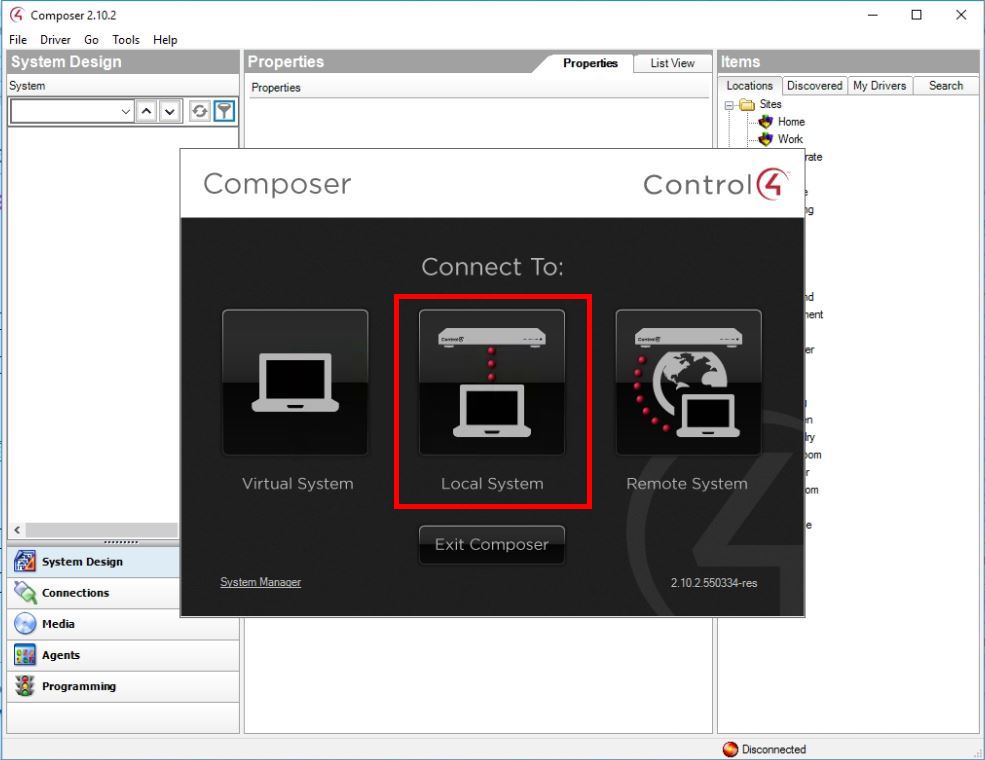Open the System Manager link
985x760 pixels.
pyautogui.click(x=260, y=582)
